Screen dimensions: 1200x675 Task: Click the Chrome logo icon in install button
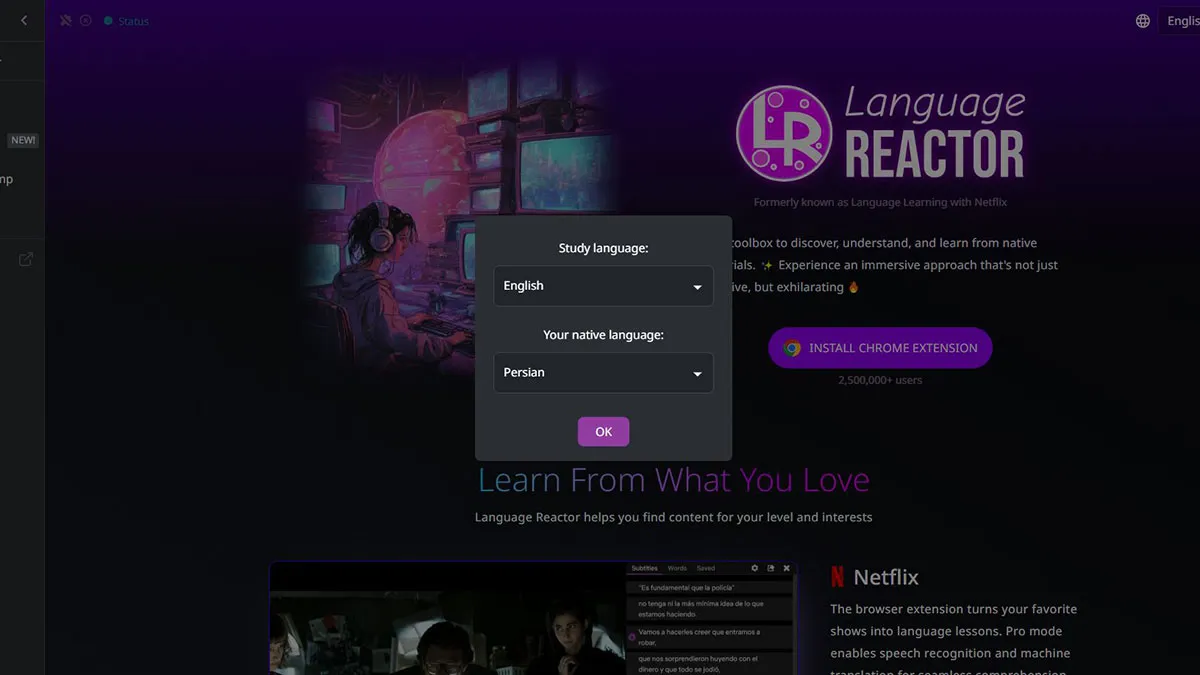(792, 349)
